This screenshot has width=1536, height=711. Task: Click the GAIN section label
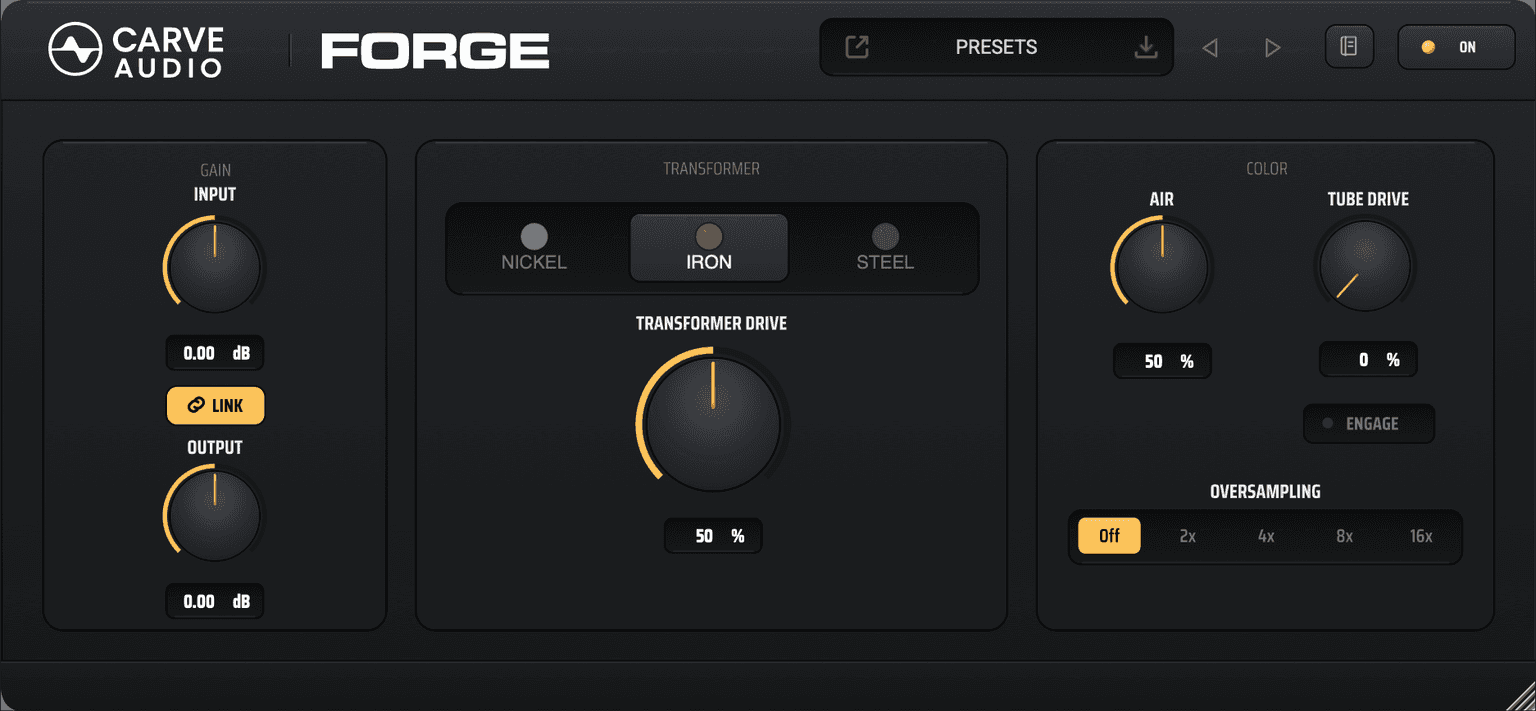(x=216, y=171)
